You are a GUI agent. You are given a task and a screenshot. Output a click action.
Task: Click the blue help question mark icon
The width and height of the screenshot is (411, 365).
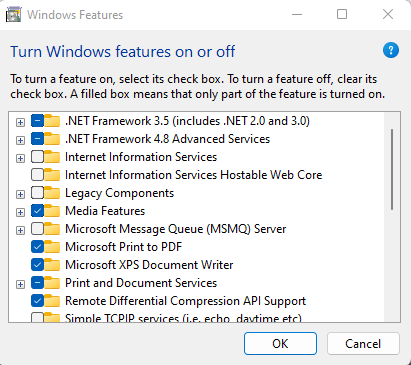[x=391, y=51]
